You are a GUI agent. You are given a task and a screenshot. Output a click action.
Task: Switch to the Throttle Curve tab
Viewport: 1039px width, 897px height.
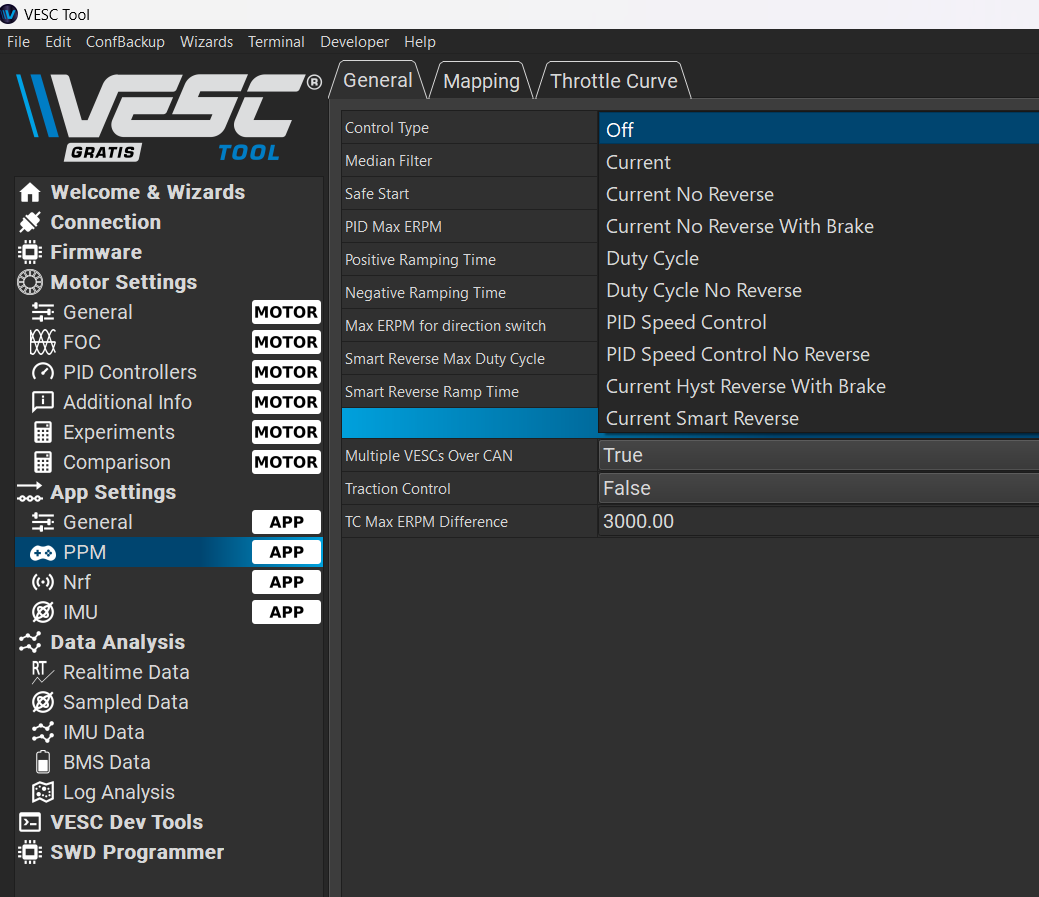614,81
